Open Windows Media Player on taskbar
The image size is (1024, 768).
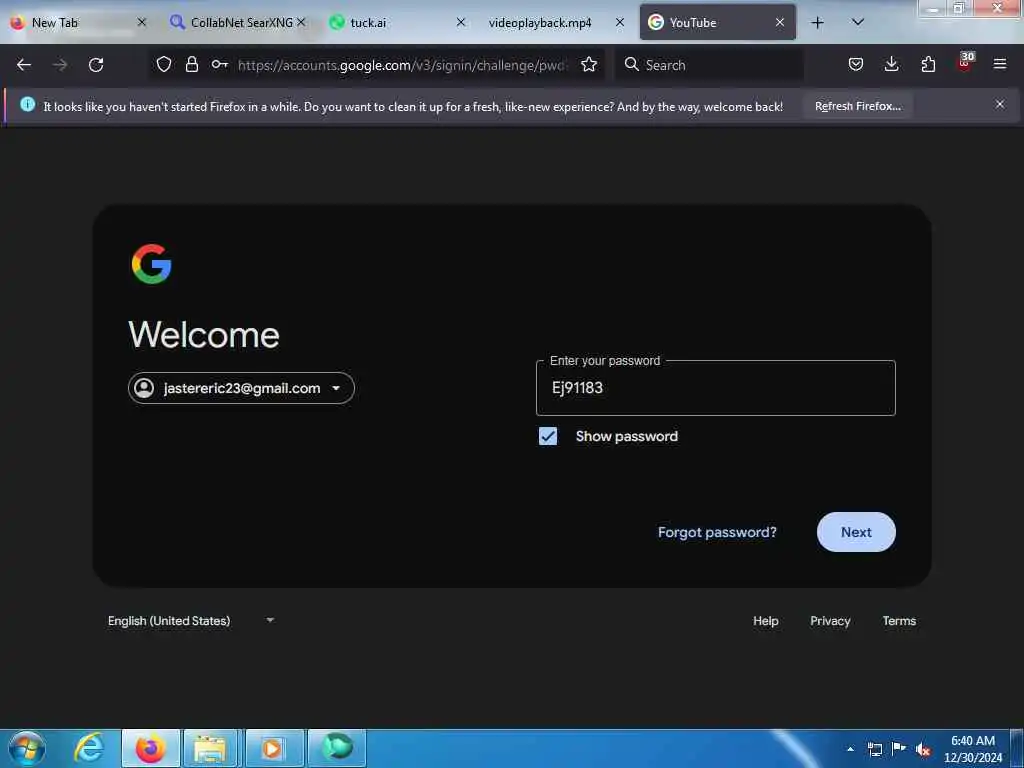pos(273,748)
